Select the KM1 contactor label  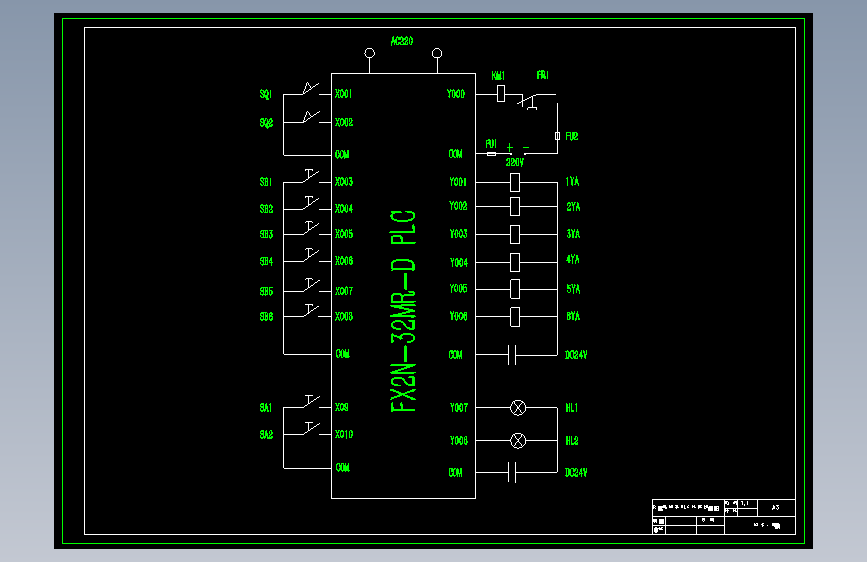click(x=498, y=76)
